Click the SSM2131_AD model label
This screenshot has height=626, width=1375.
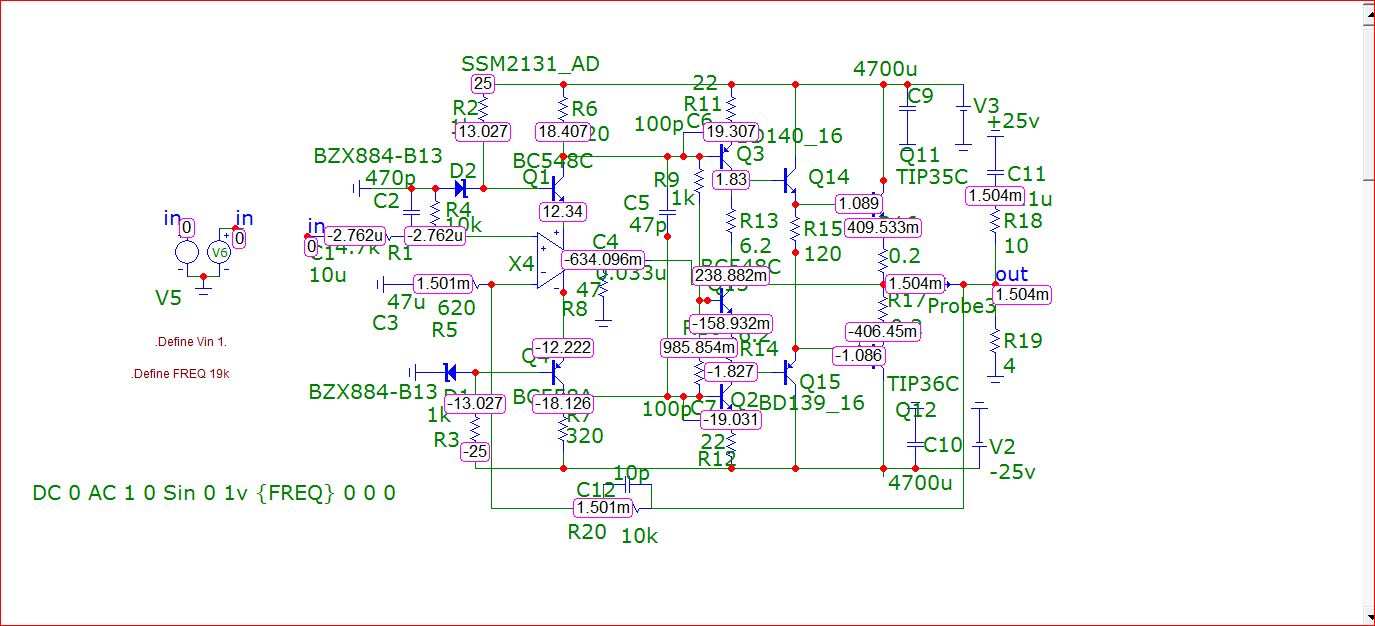click(x=531, y=64)
